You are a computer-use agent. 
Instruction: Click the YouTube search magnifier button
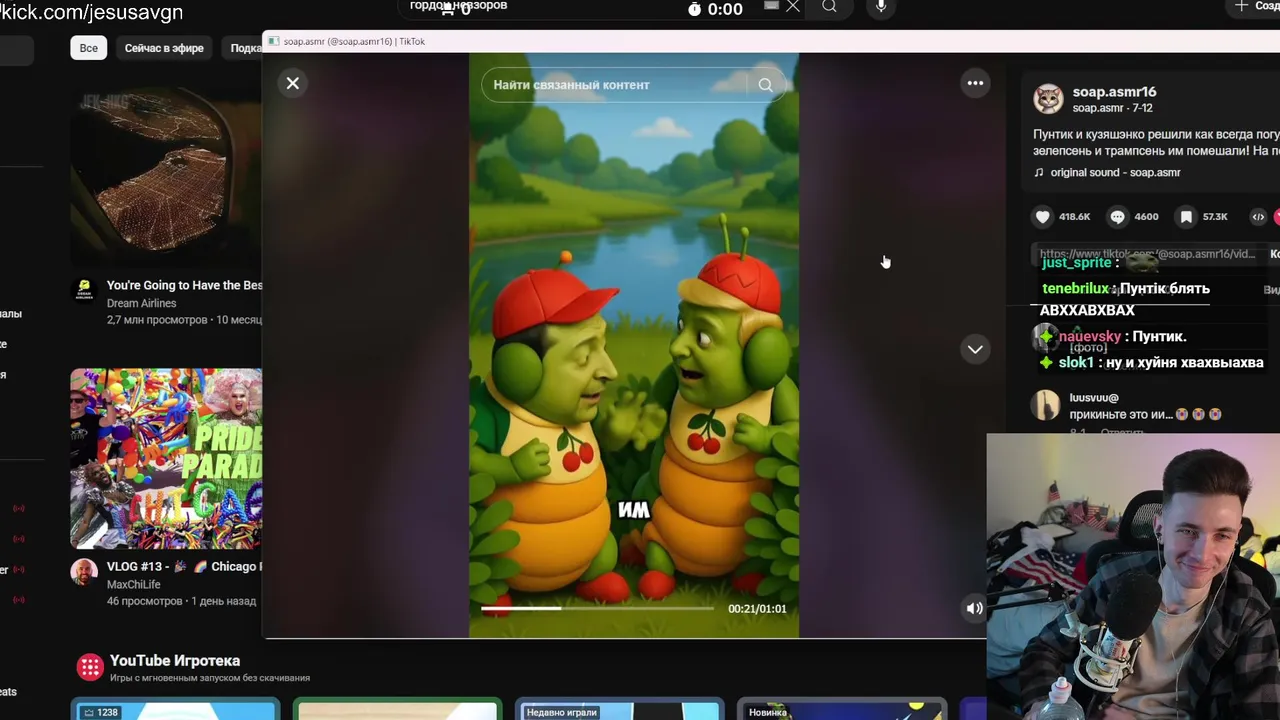pos(829,7)
